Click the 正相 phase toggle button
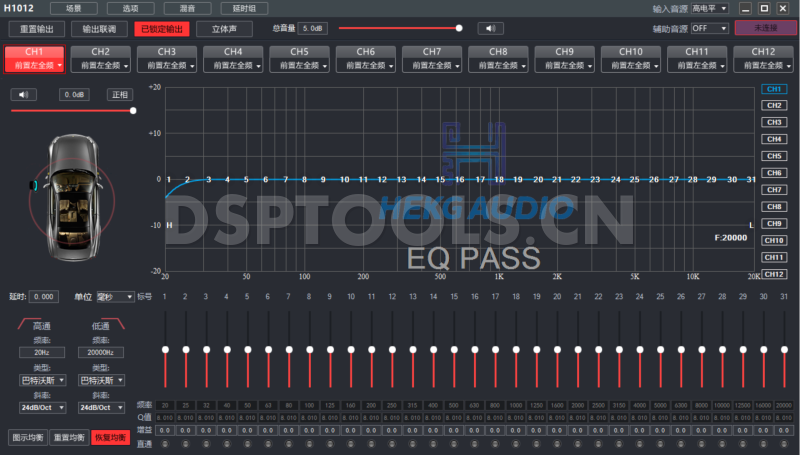This screenshot has height=455, width=800. (120, 94)
